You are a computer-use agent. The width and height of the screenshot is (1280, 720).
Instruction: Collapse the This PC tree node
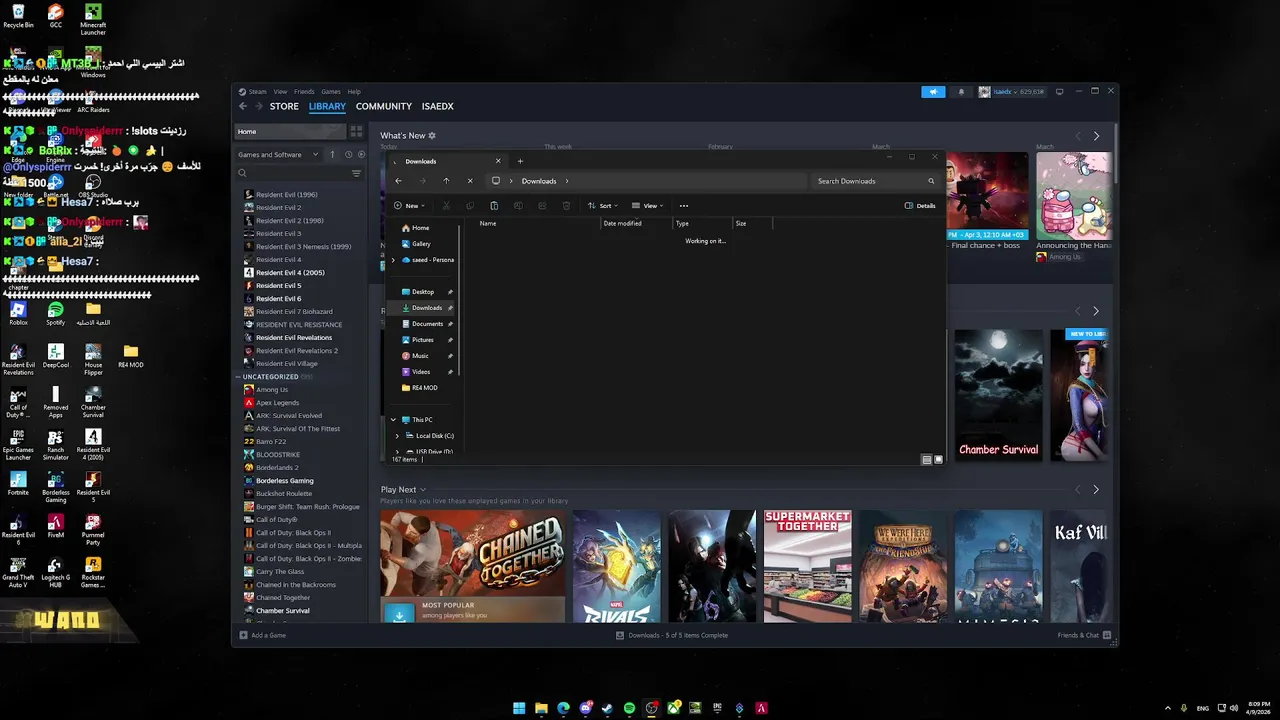tap(393, 420)
